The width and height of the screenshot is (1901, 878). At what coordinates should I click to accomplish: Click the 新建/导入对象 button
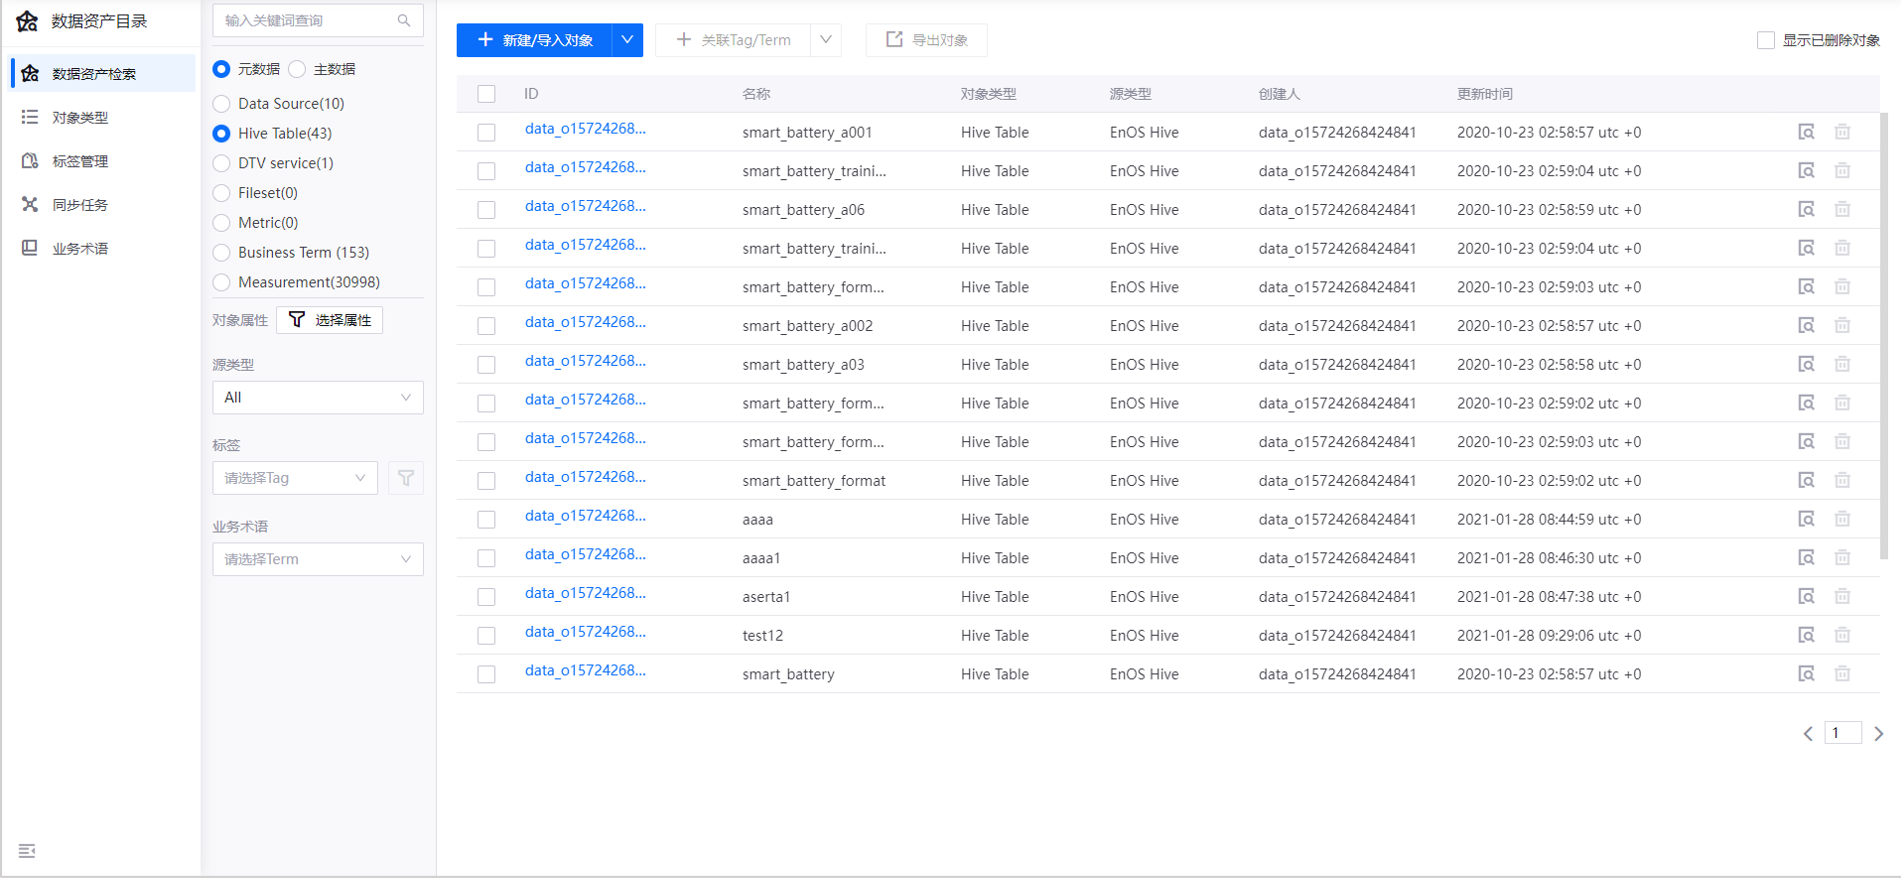pyautogui.click(x=534, y=40)
